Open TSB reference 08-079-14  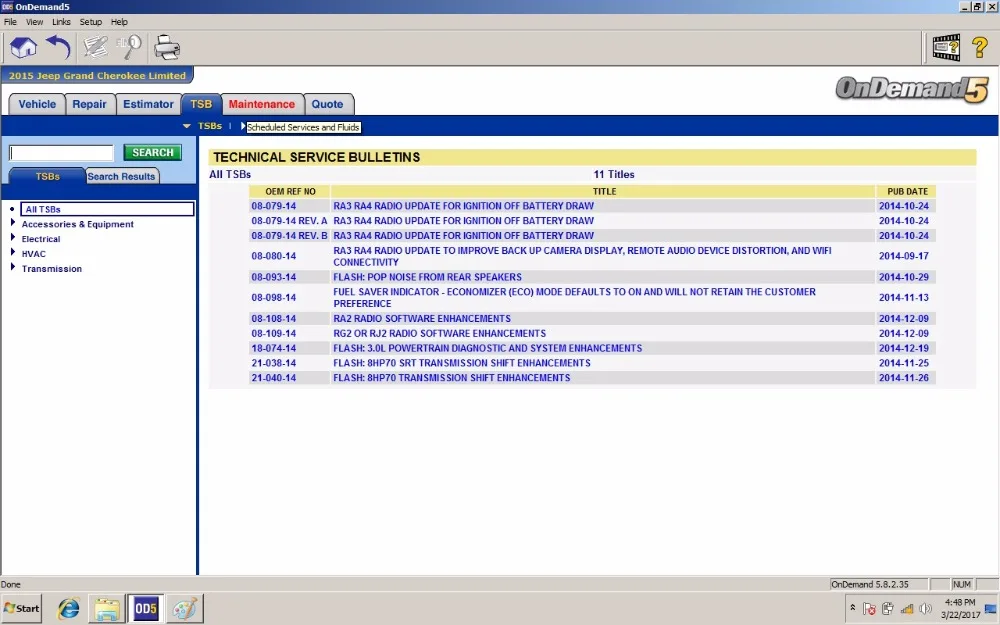pos(274,206)
